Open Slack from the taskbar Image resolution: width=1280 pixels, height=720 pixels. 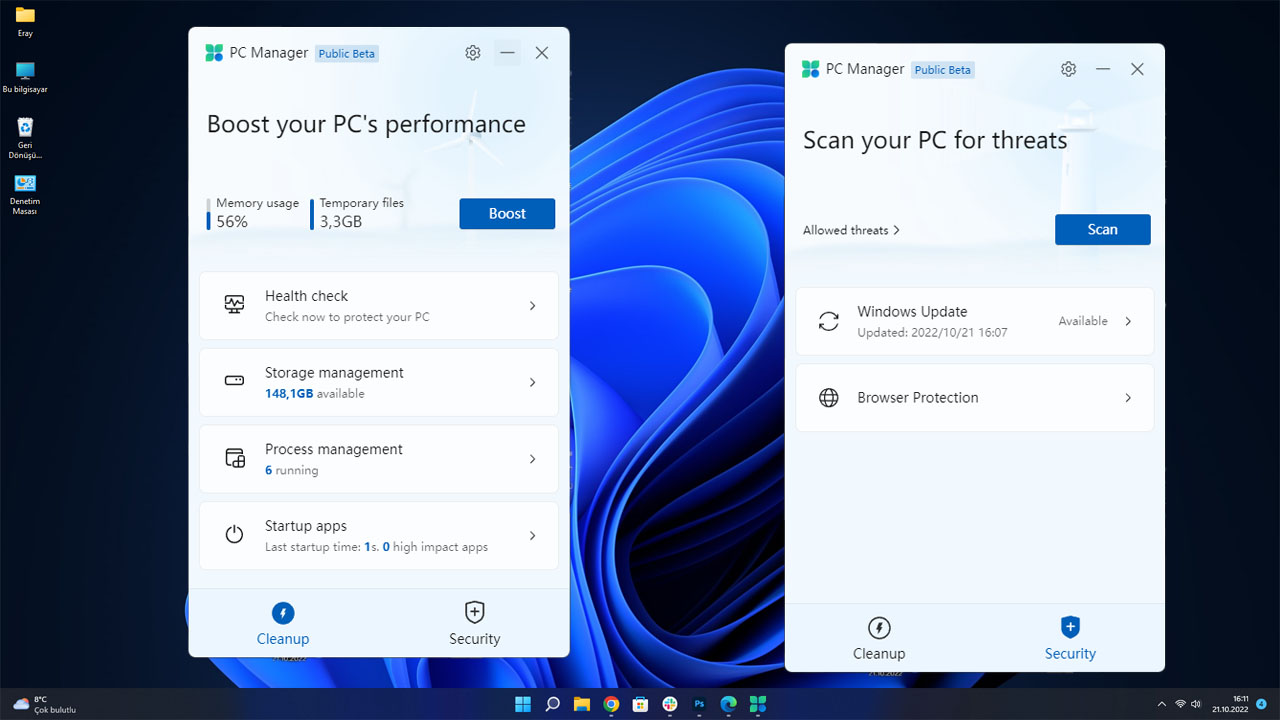click(669, 704)
